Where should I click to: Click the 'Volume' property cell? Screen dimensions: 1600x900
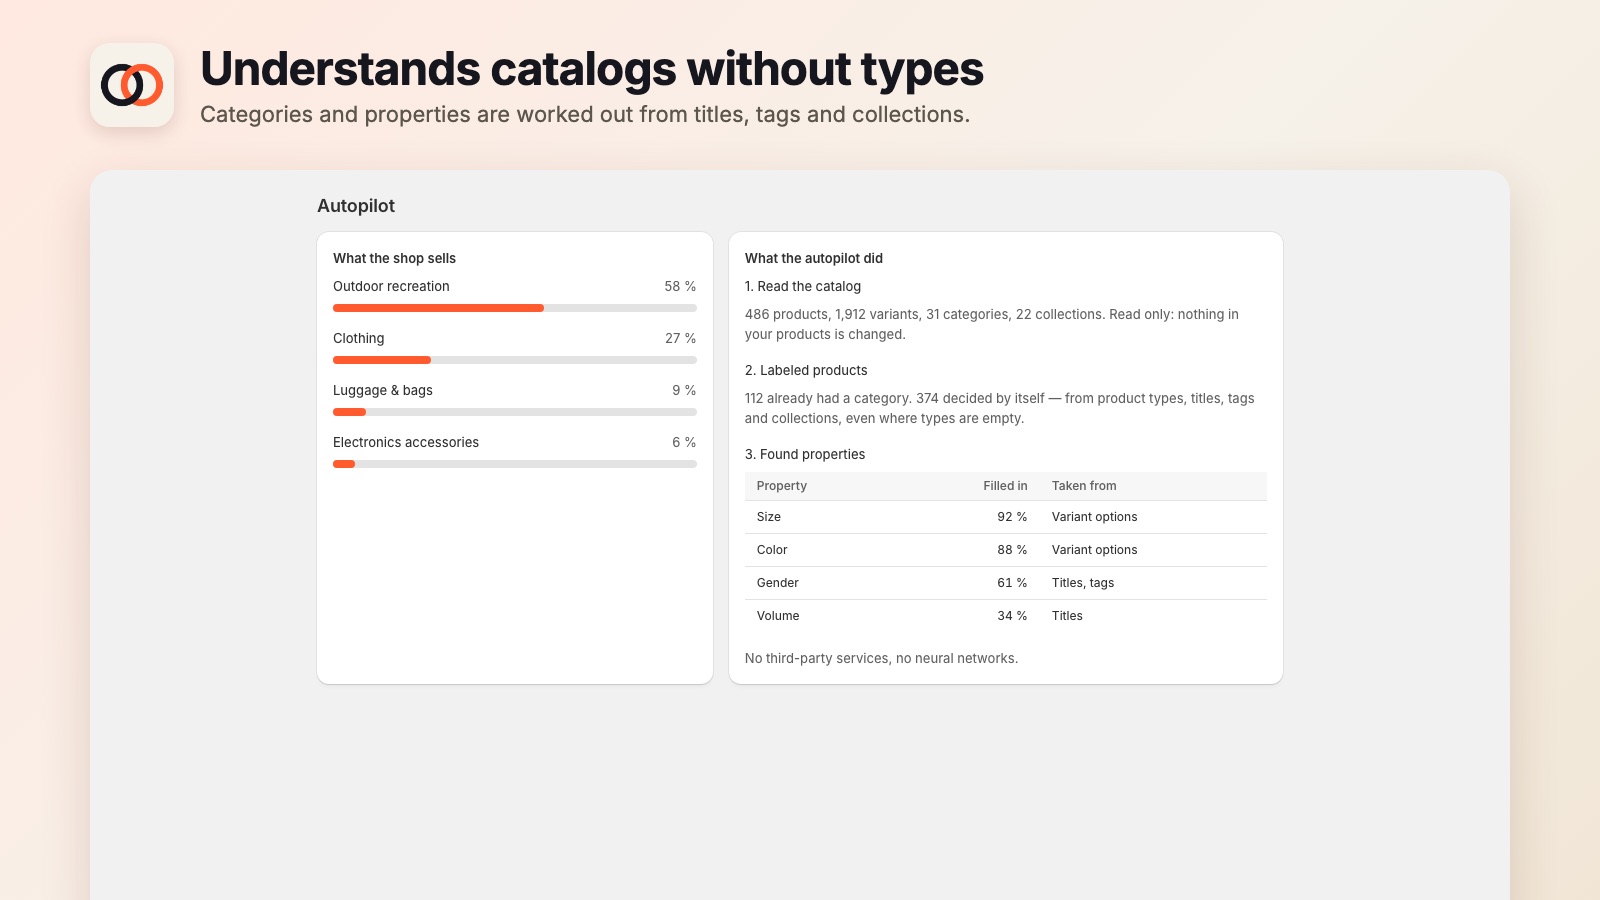pos(778,616)
